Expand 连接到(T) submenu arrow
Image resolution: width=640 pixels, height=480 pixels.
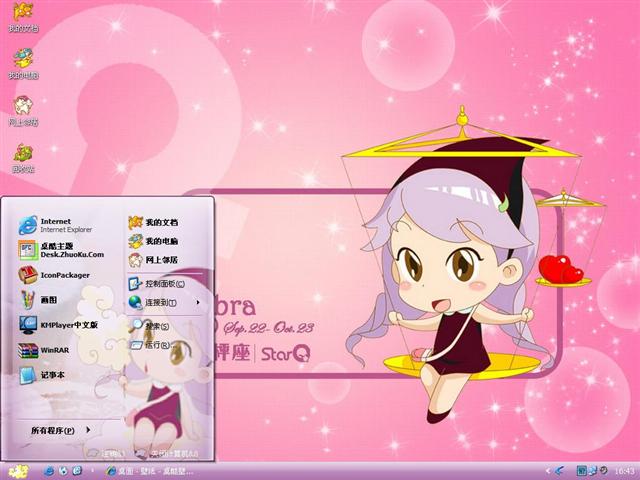pos(198,302)
